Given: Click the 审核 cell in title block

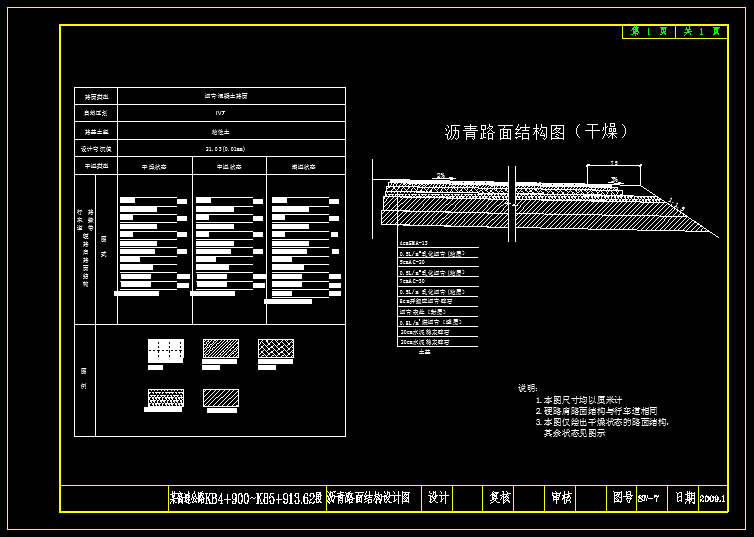Looking at the screenshot, I should point(560,497).
